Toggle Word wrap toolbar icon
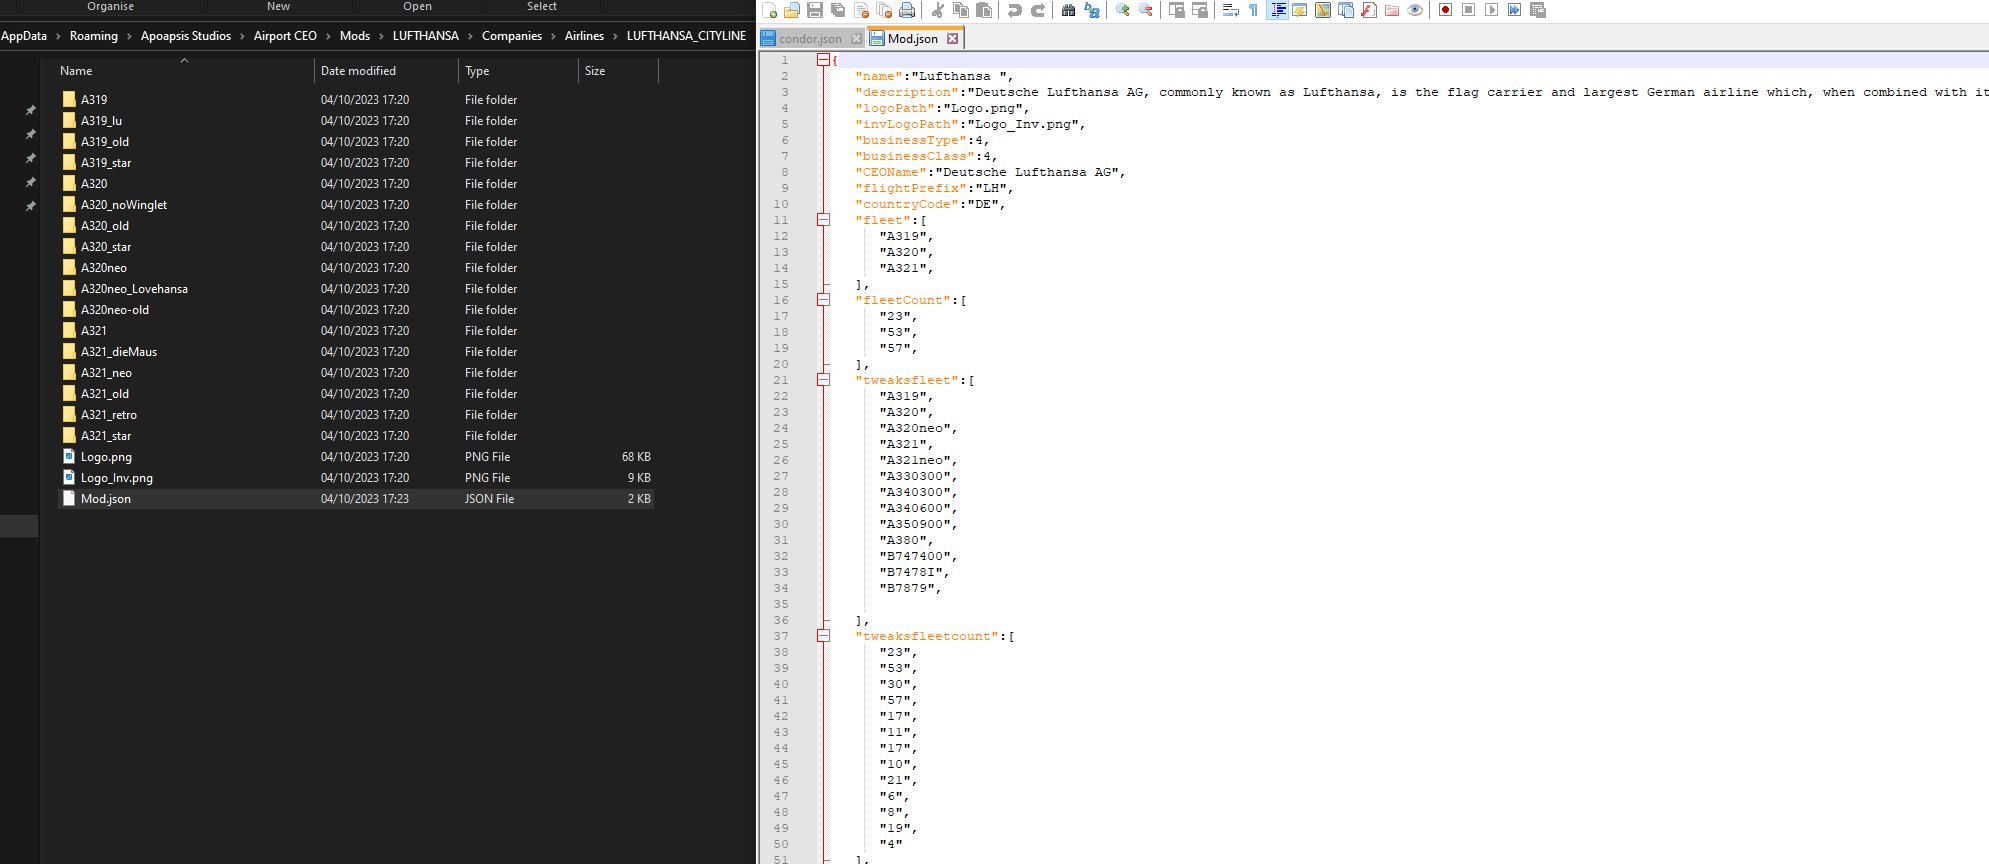 click(1231, 10)
